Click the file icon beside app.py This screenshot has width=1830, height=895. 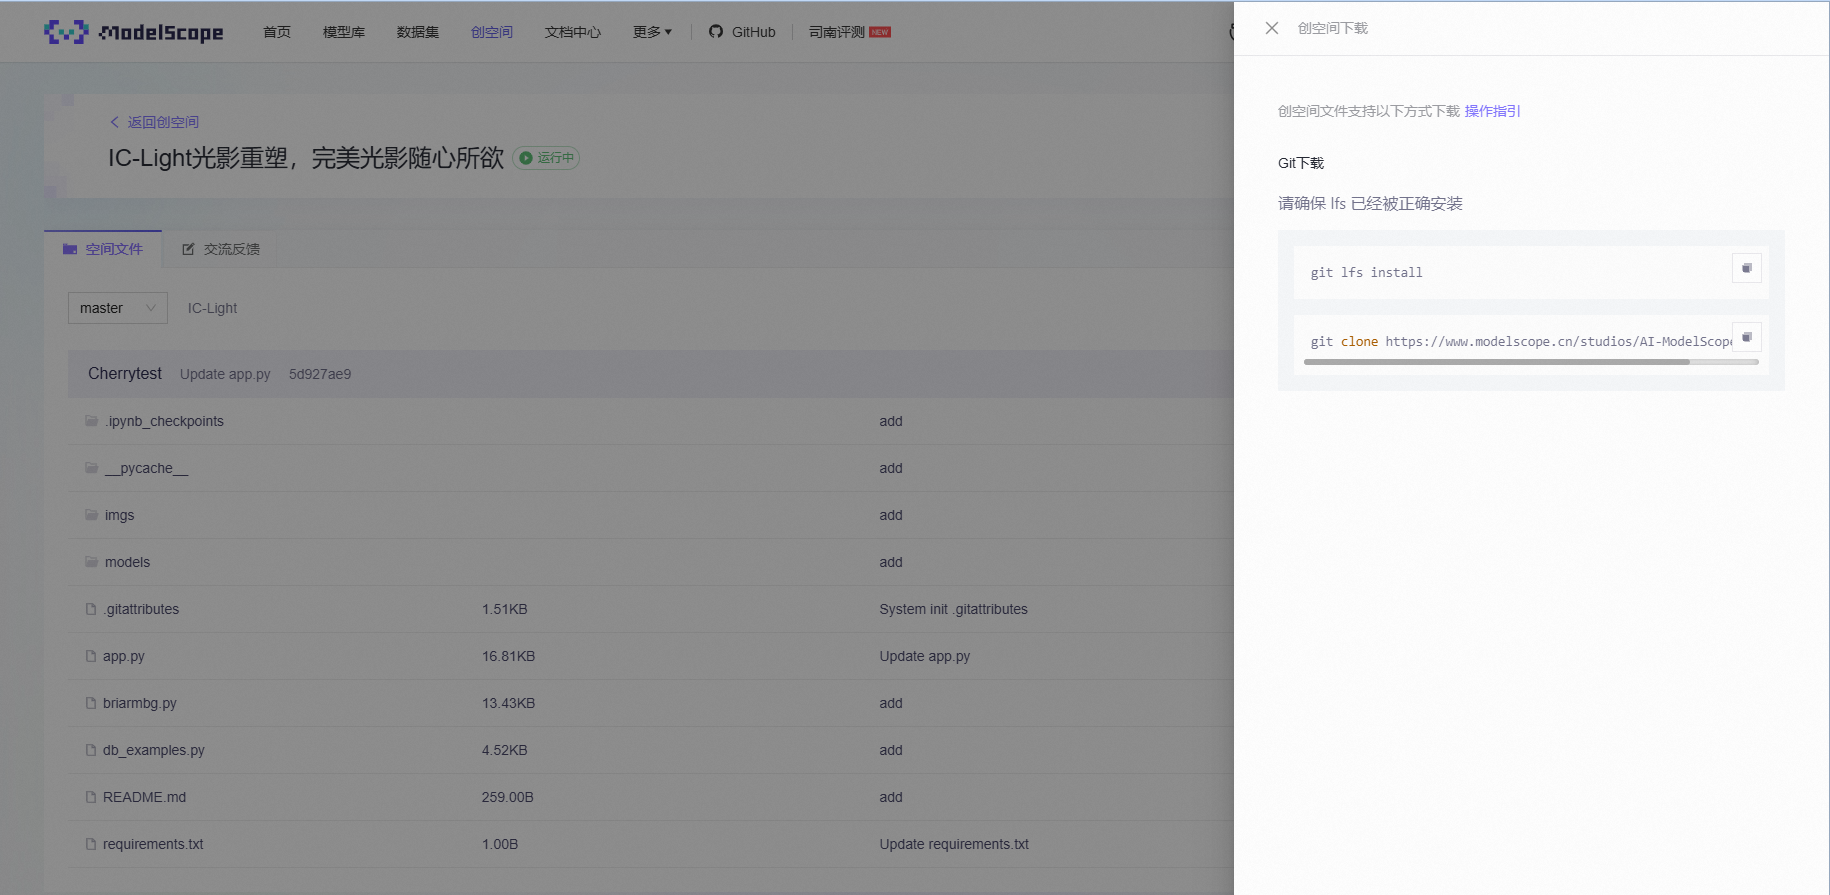(91, 656)
